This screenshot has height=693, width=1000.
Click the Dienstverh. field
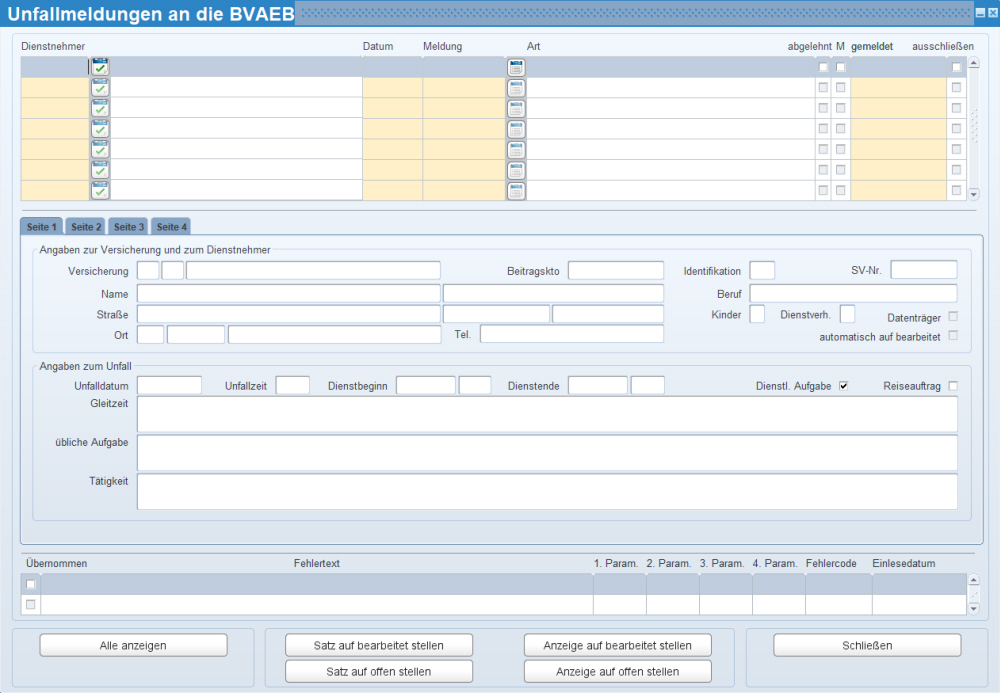click(848, 314)
